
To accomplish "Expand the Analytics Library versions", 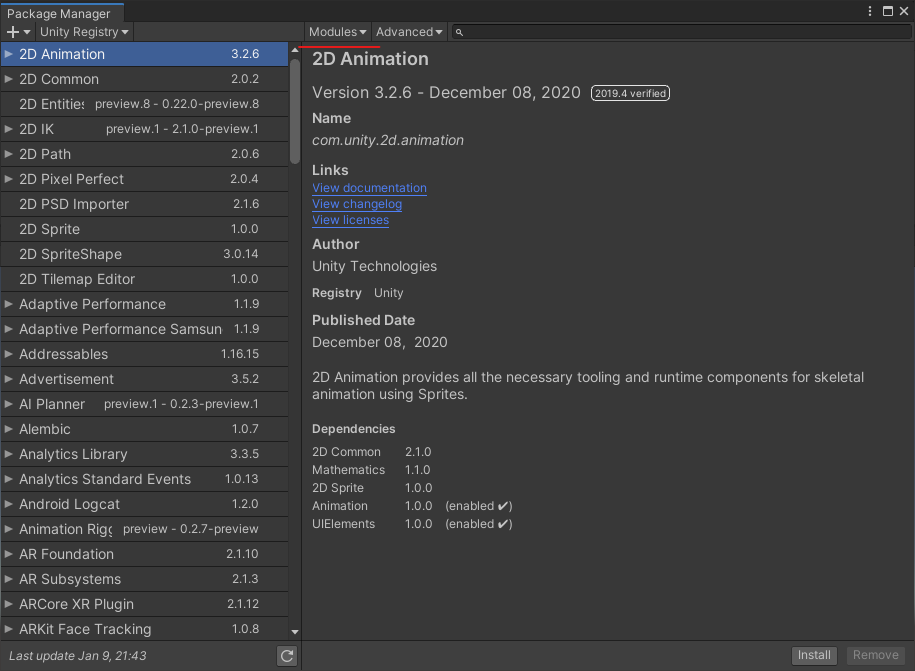I will pos(8,454).
